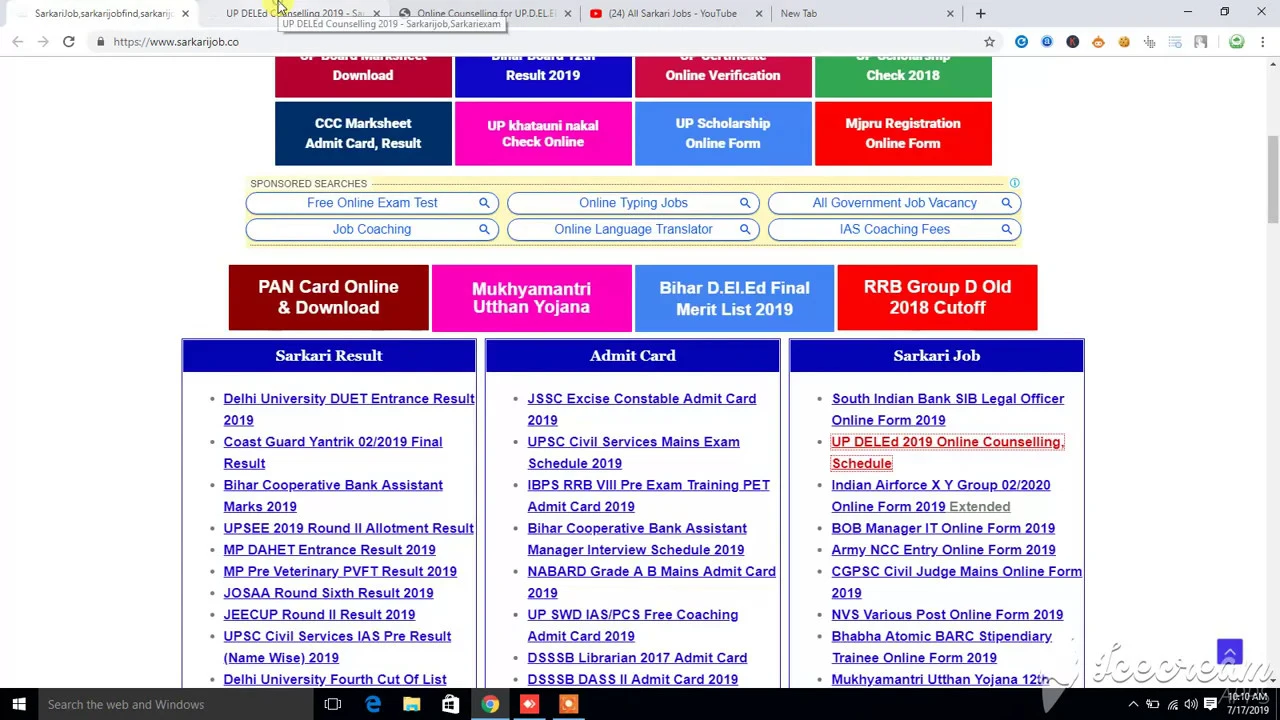Click search icon next to Online Typing Jobs
The height and width of the screenshot is (720, 1280).
(745, 203)
